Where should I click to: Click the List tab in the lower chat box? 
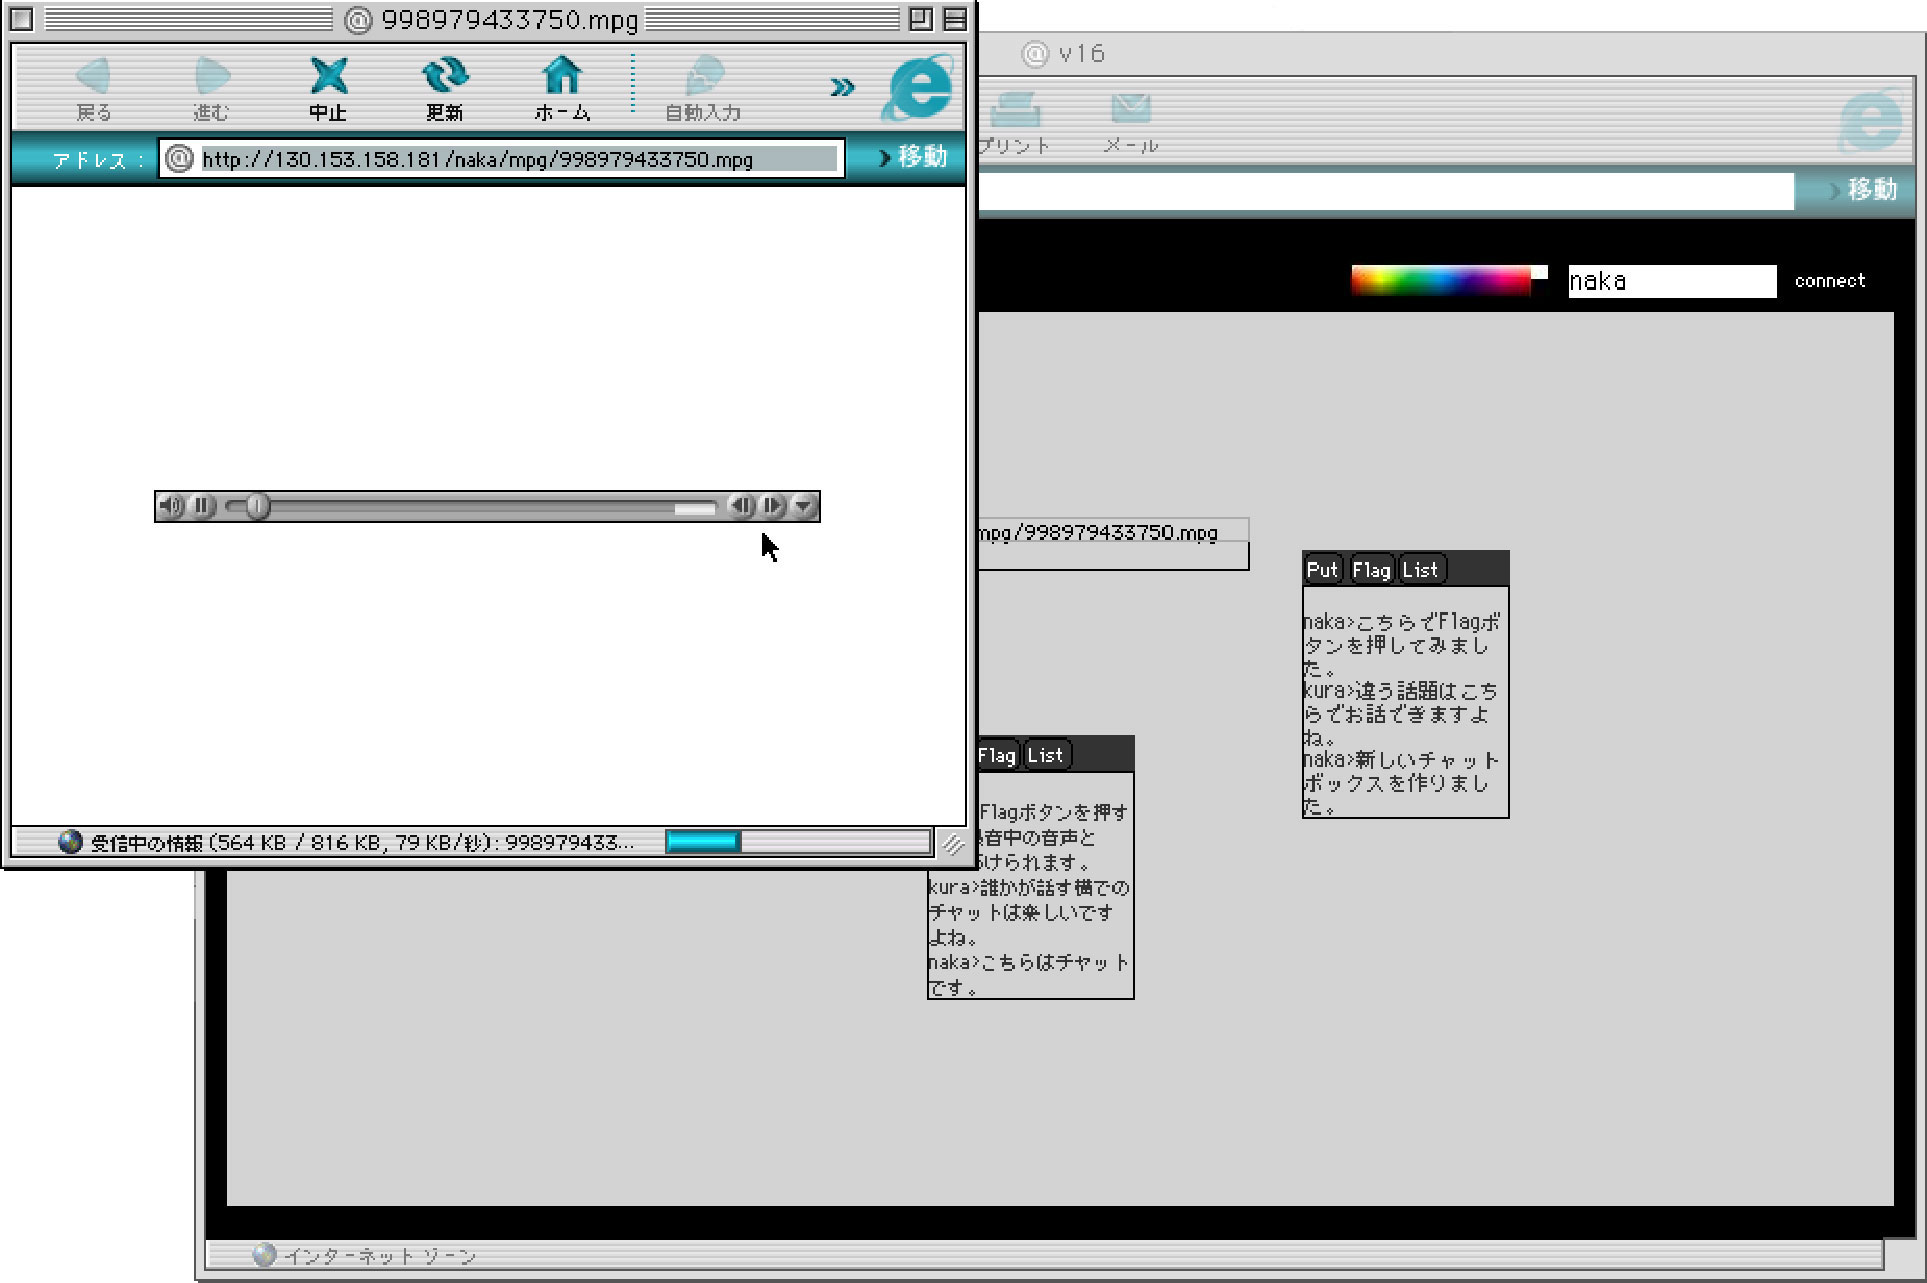(1045, 756)
